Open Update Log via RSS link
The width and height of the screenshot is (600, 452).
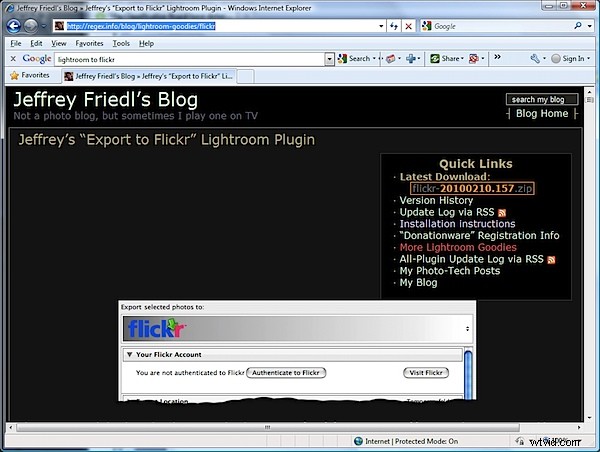[x=447, y=212]
